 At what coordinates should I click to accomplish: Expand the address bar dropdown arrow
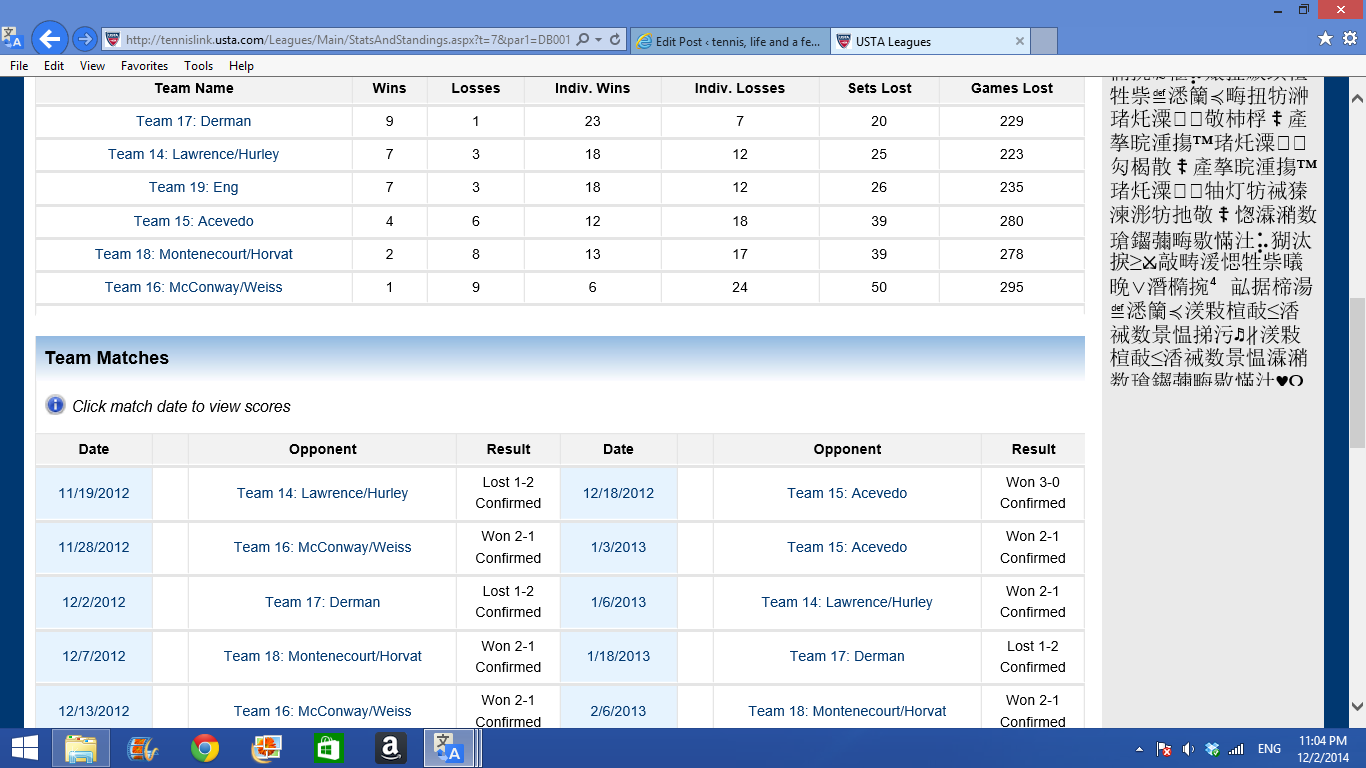tap(598, 41)
